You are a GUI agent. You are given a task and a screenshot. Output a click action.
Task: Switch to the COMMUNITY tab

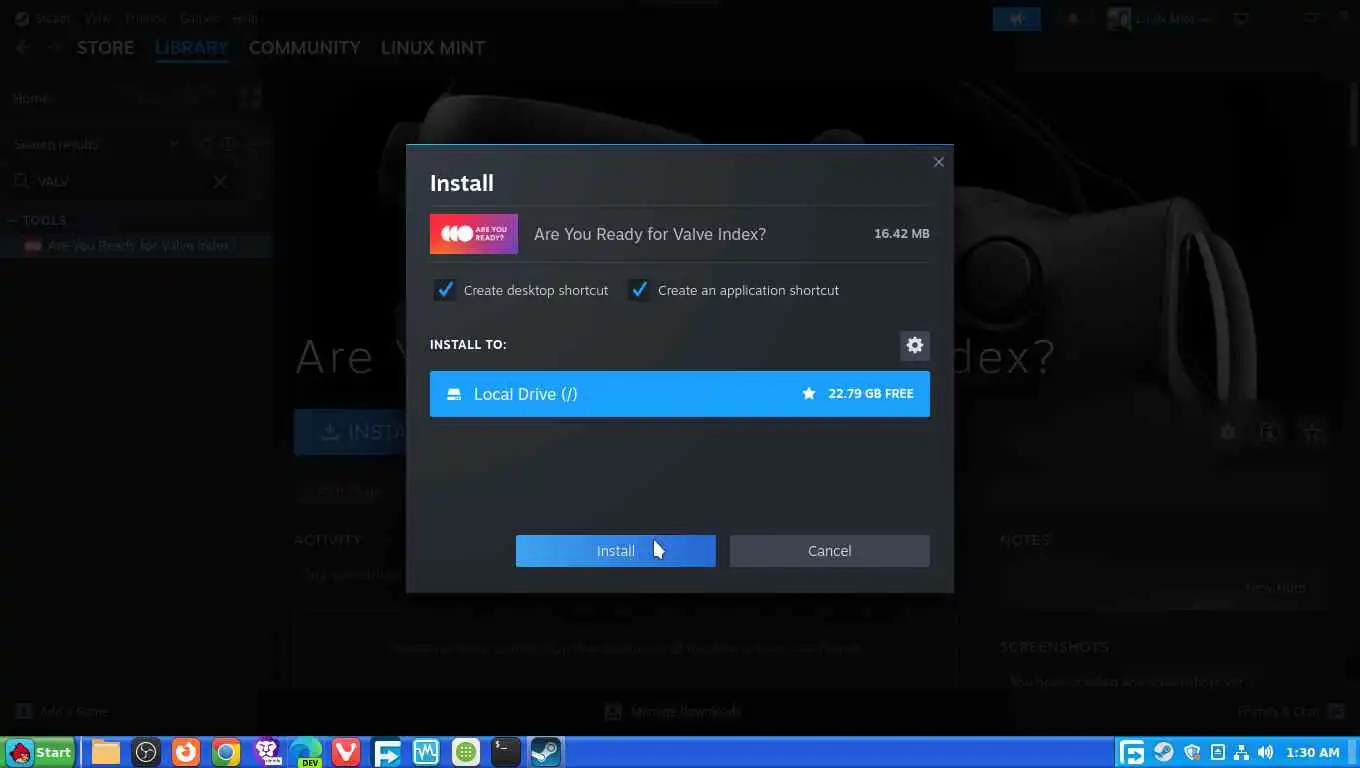click(x=304, y=48)
